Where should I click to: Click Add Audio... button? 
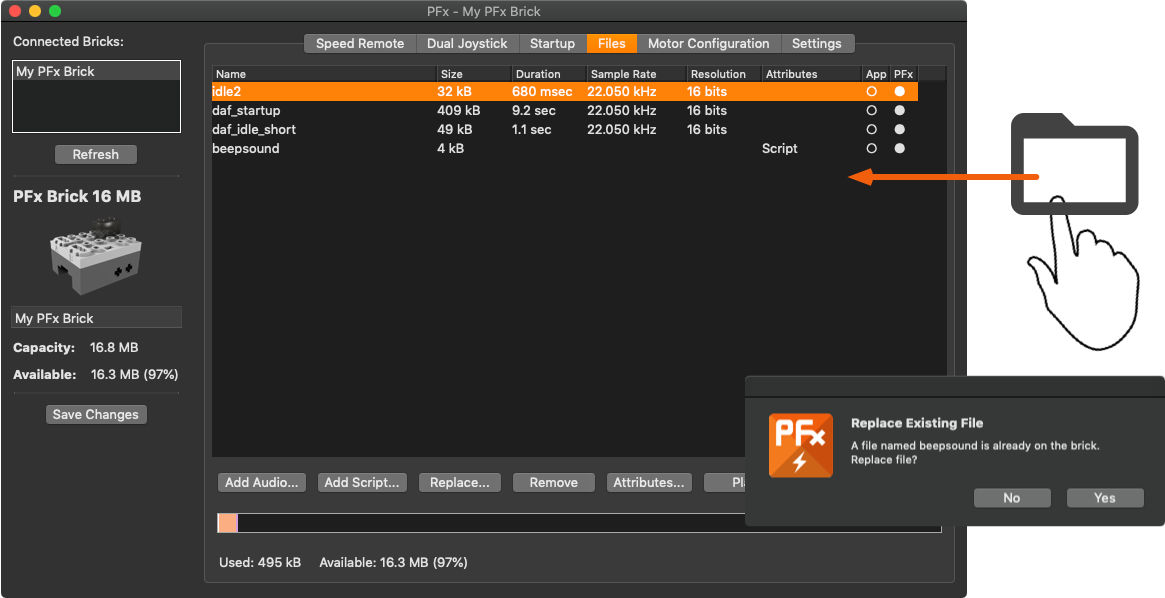tap(262, 482)
